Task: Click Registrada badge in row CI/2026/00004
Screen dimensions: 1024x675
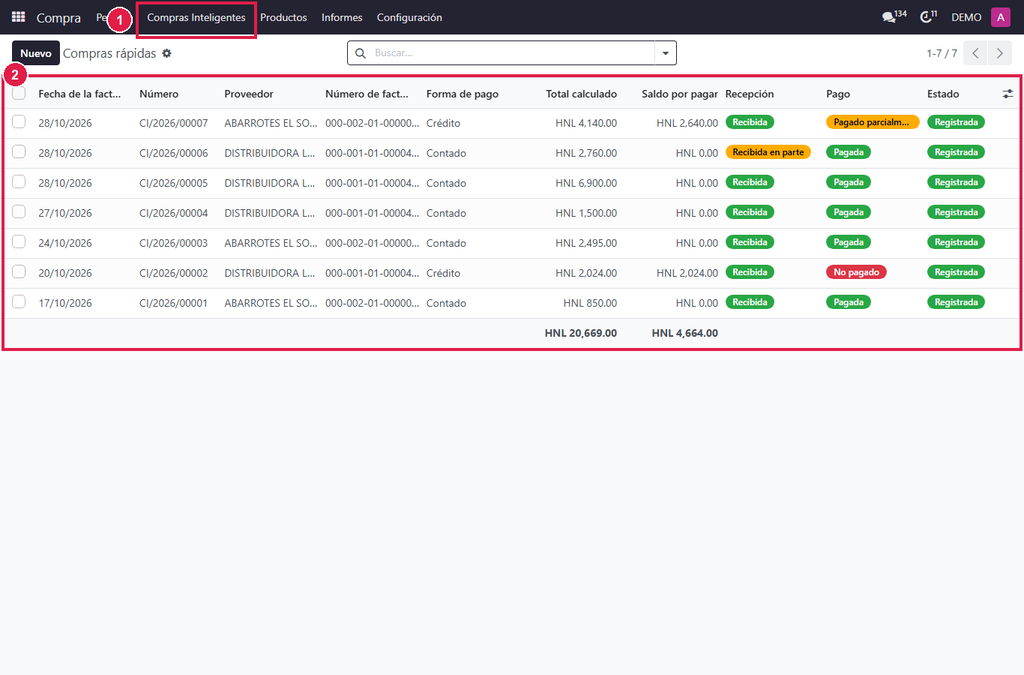Action: 956,212
